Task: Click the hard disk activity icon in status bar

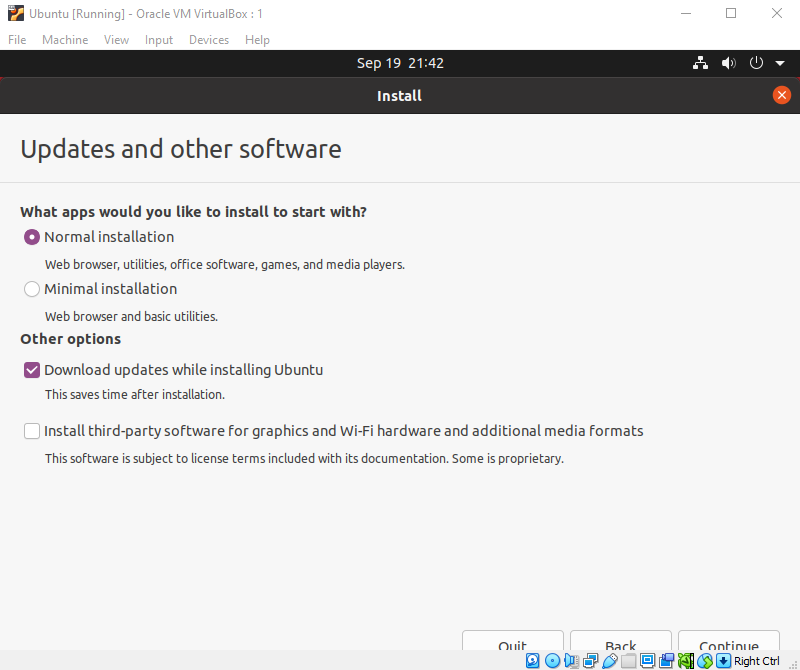Action: [x=531, y=661]
